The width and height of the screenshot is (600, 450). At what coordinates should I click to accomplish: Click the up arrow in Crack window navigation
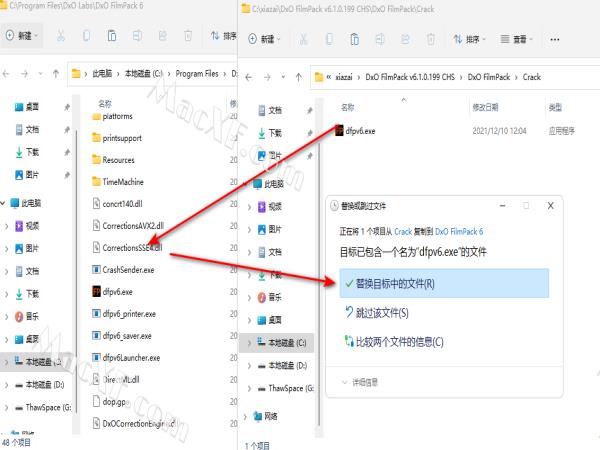(x=298, y=77)
